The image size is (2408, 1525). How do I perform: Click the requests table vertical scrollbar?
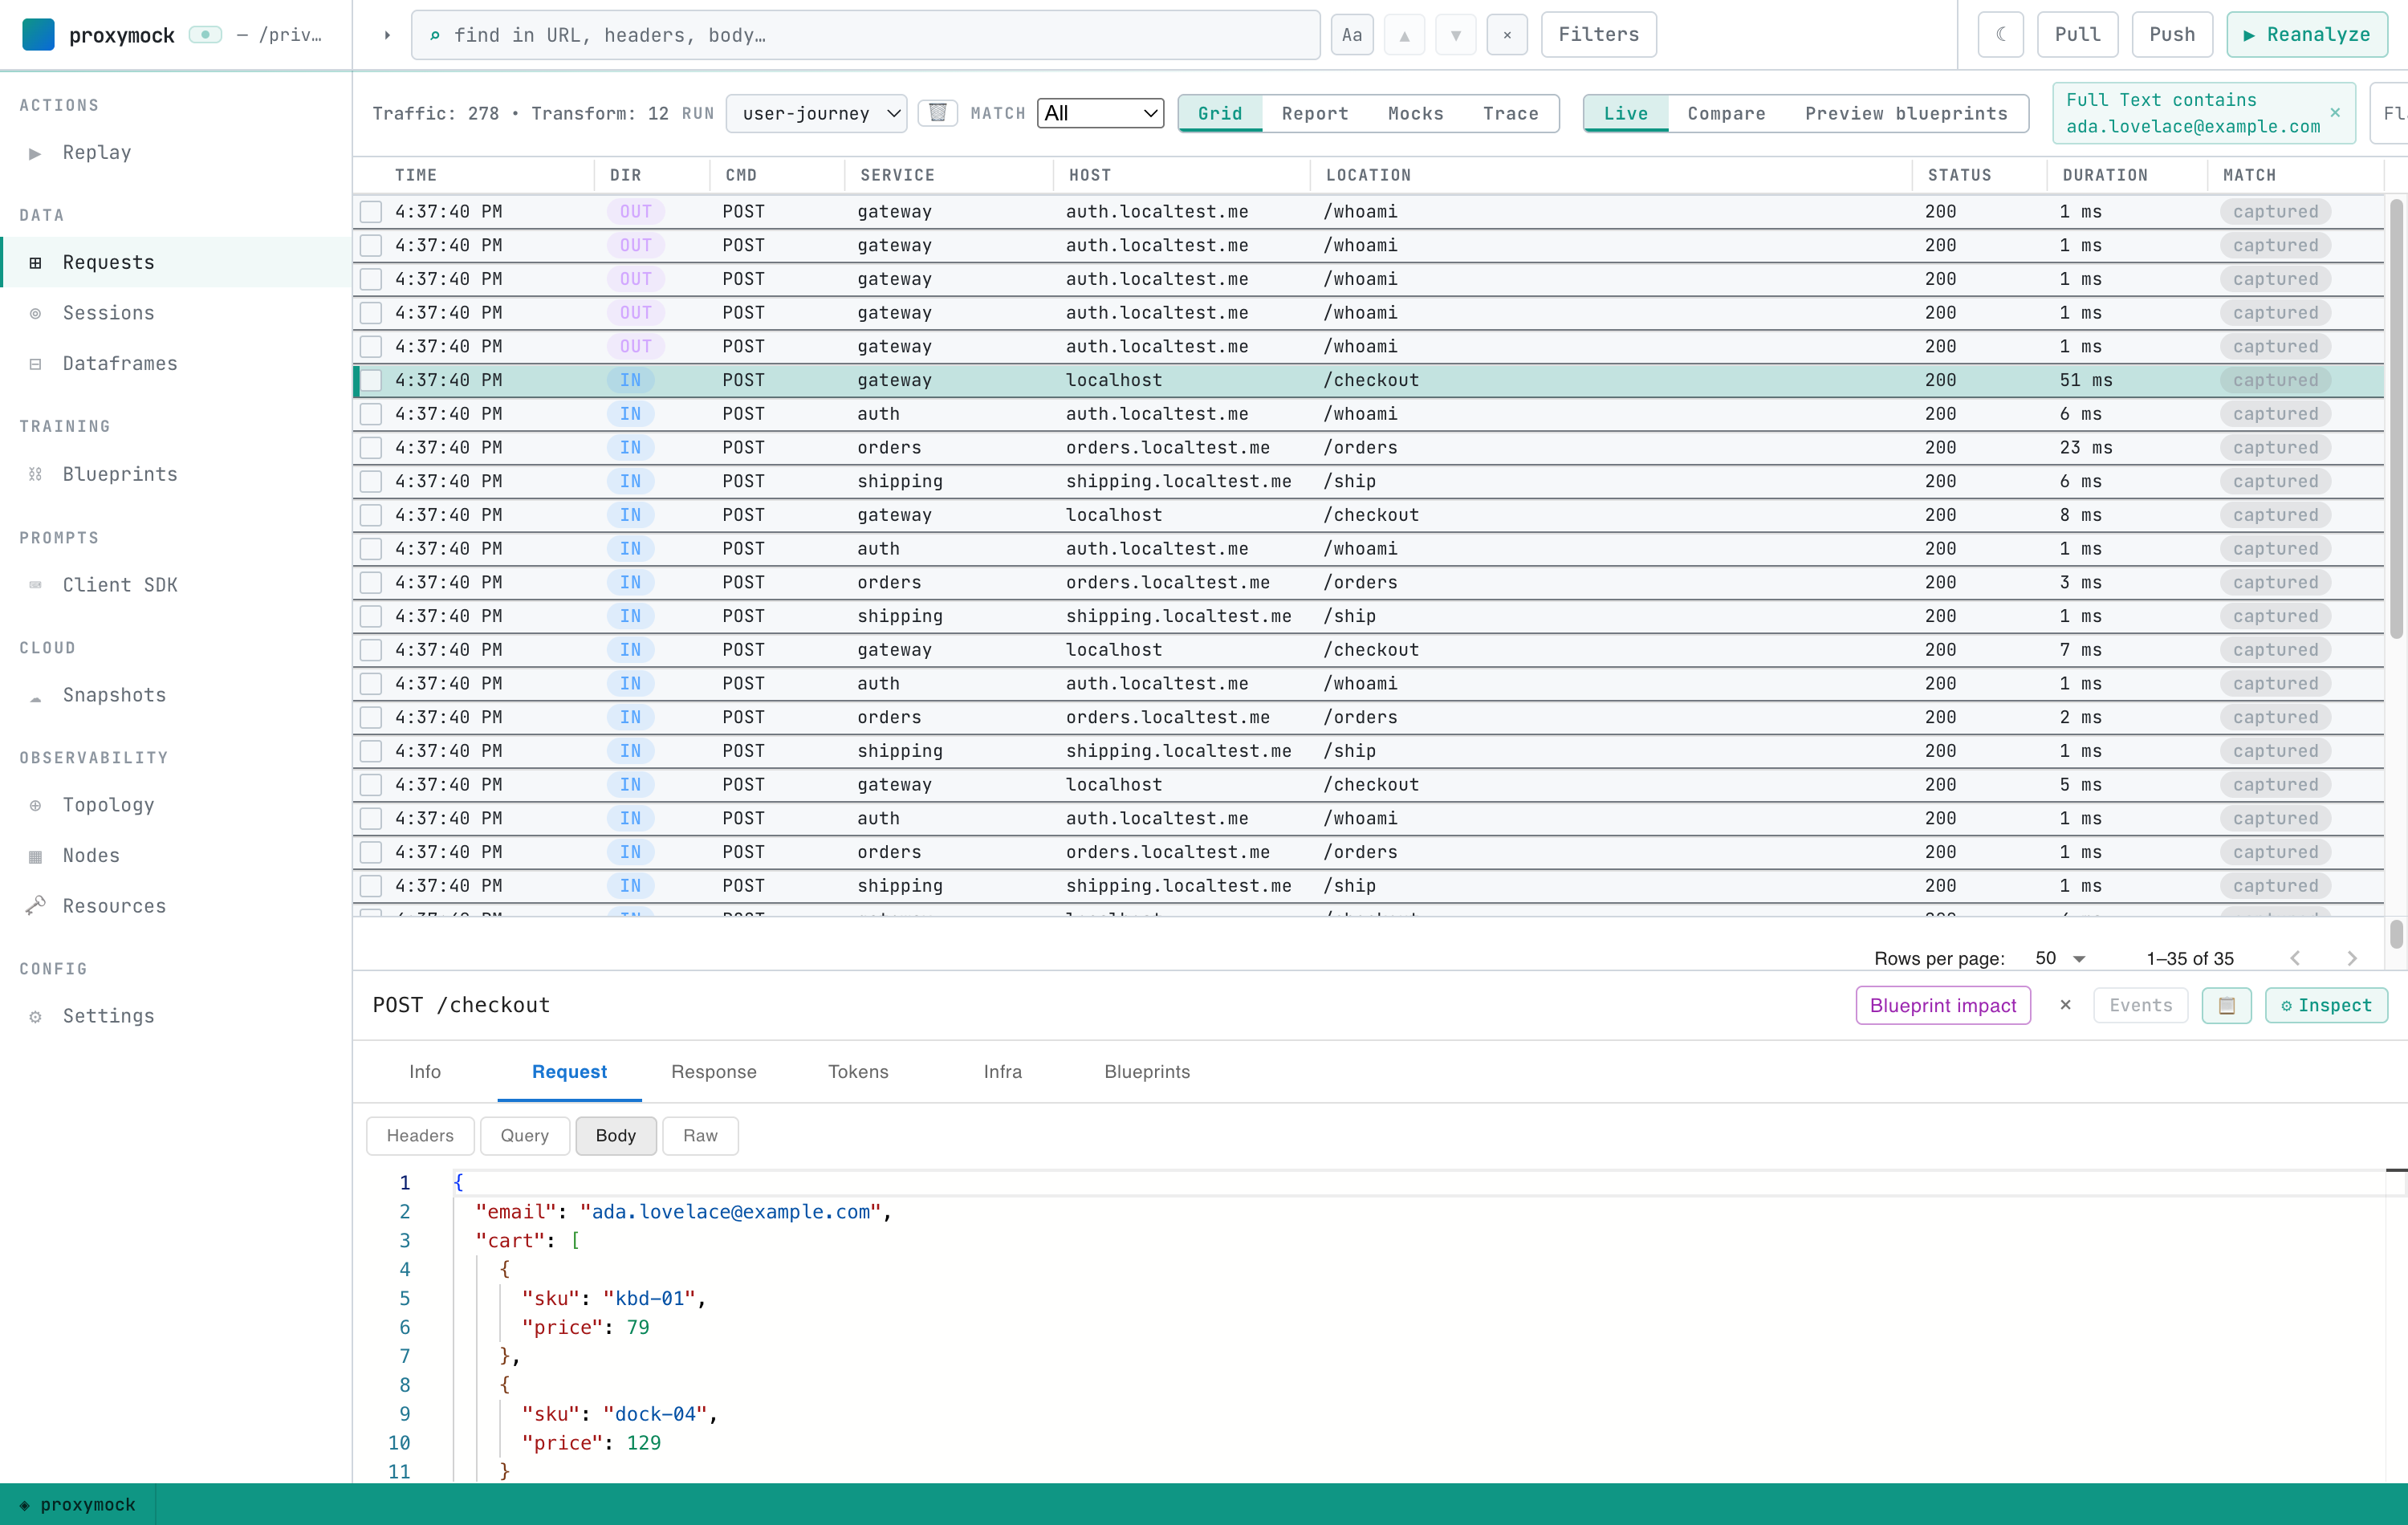coord(2396,420)
